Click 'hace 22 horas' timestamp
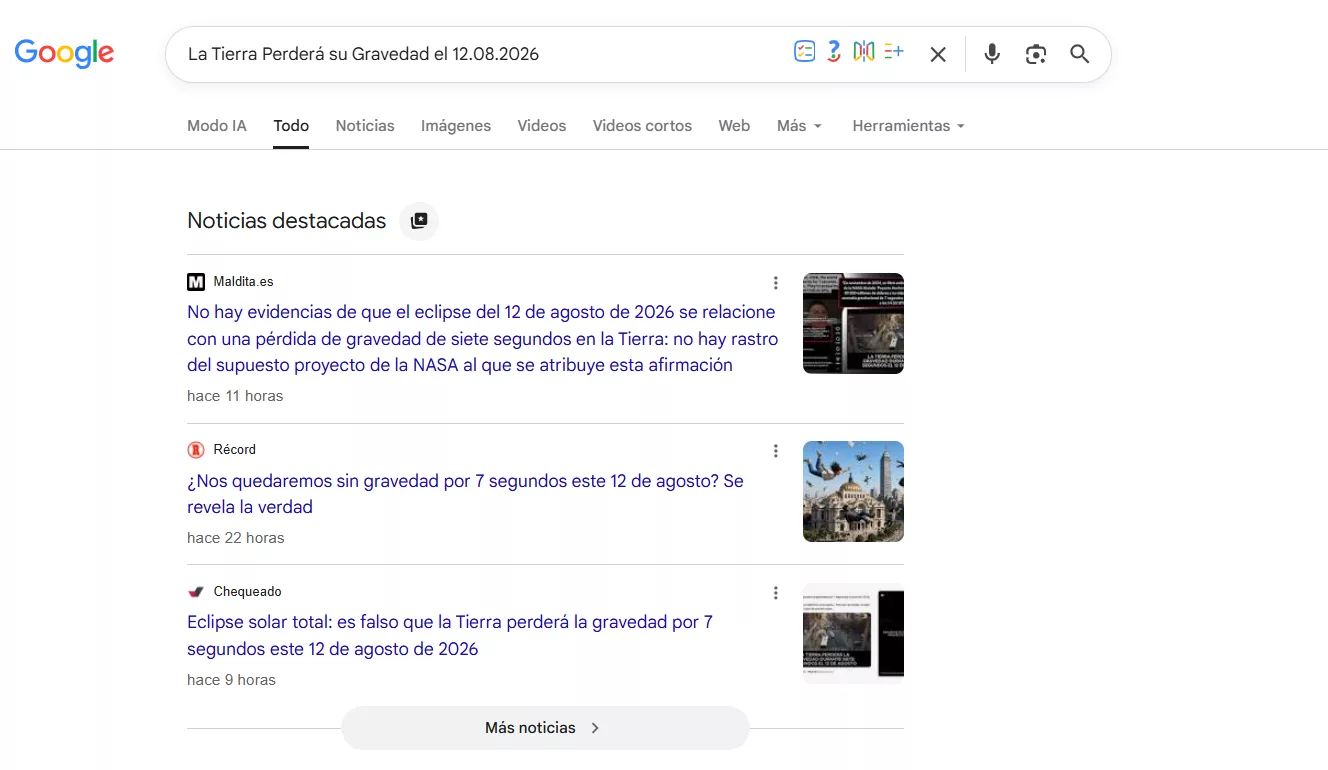The height and width of the screenshot is (770, 1328). point(236,538)
